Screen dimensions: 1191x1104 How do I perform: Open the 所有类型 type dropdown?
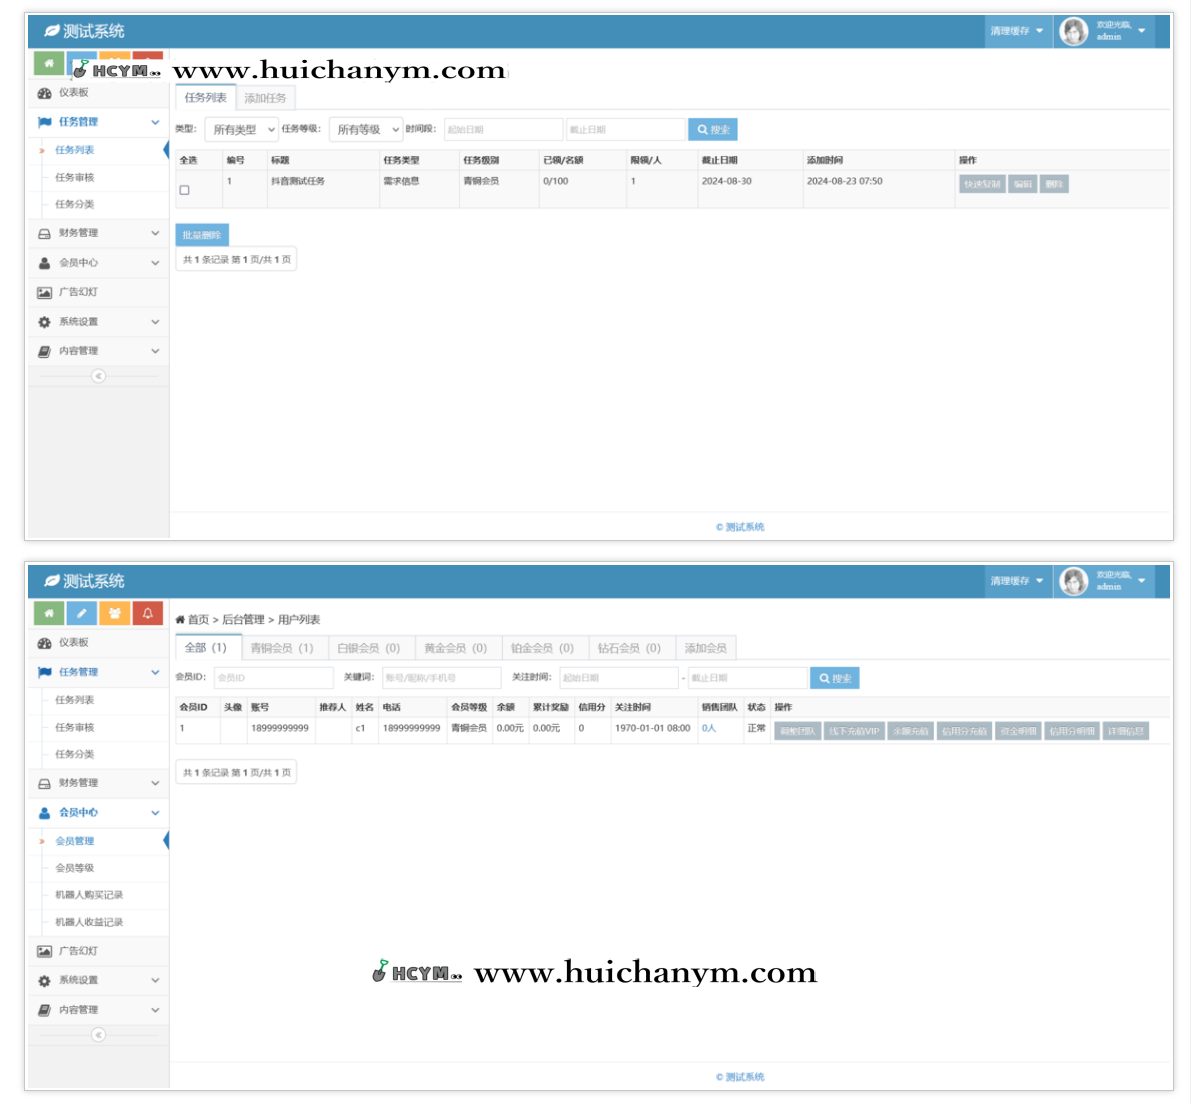click(x=241, y=130)
